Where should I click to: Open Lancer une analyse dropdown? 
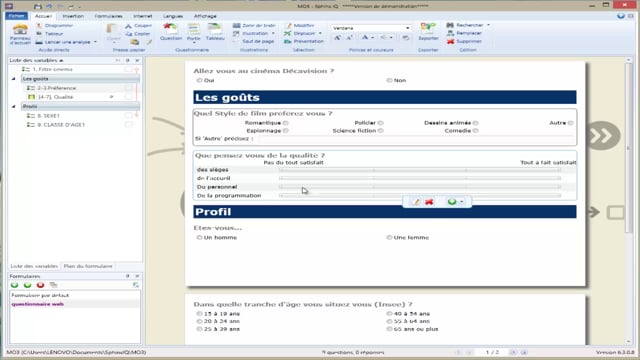(x=95, y=42)
